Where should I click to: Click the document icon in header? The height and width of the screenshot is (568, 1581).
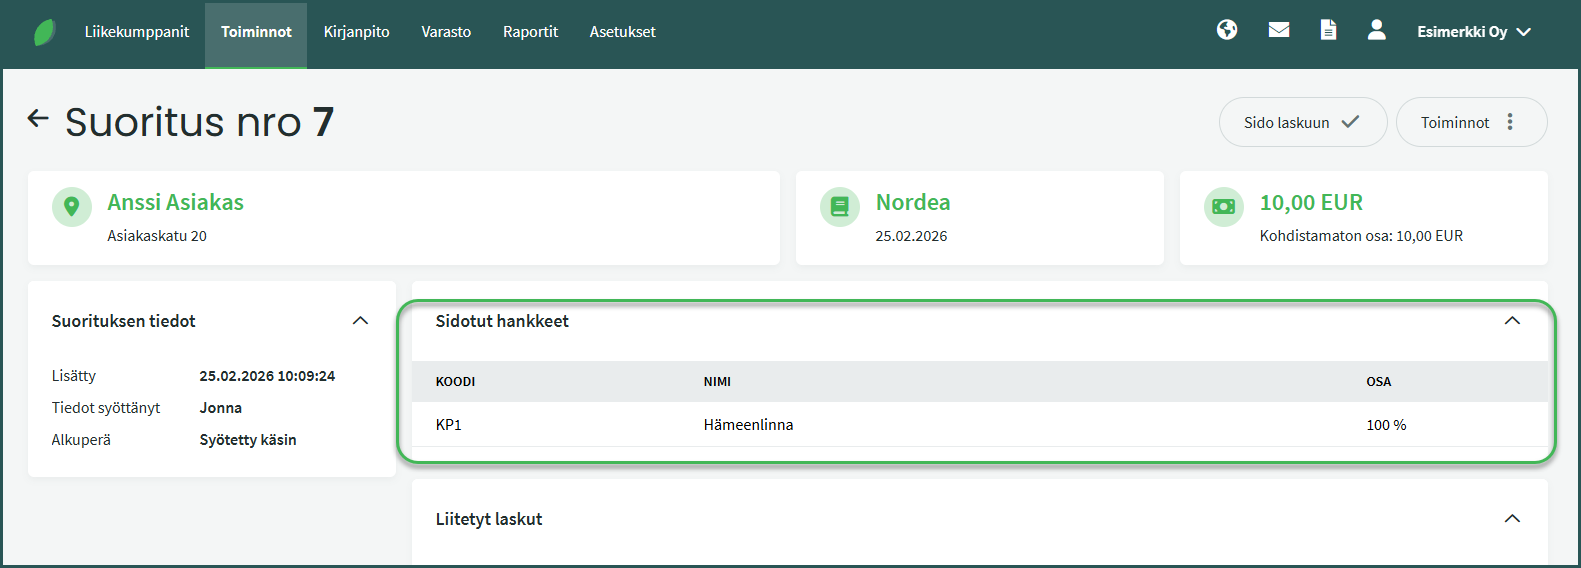click(1328, 30)
